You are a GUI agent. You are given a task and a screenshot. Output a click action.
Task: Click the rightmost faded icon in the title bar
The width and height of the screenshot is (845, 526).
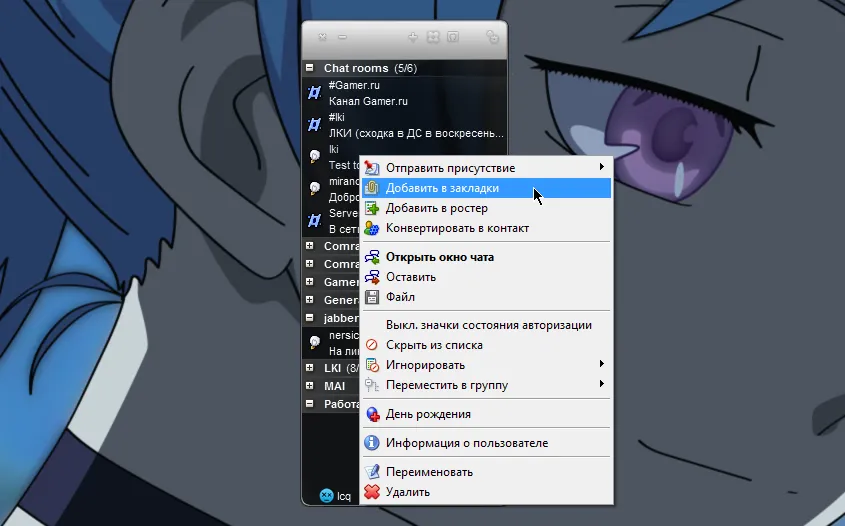(492, 37)
